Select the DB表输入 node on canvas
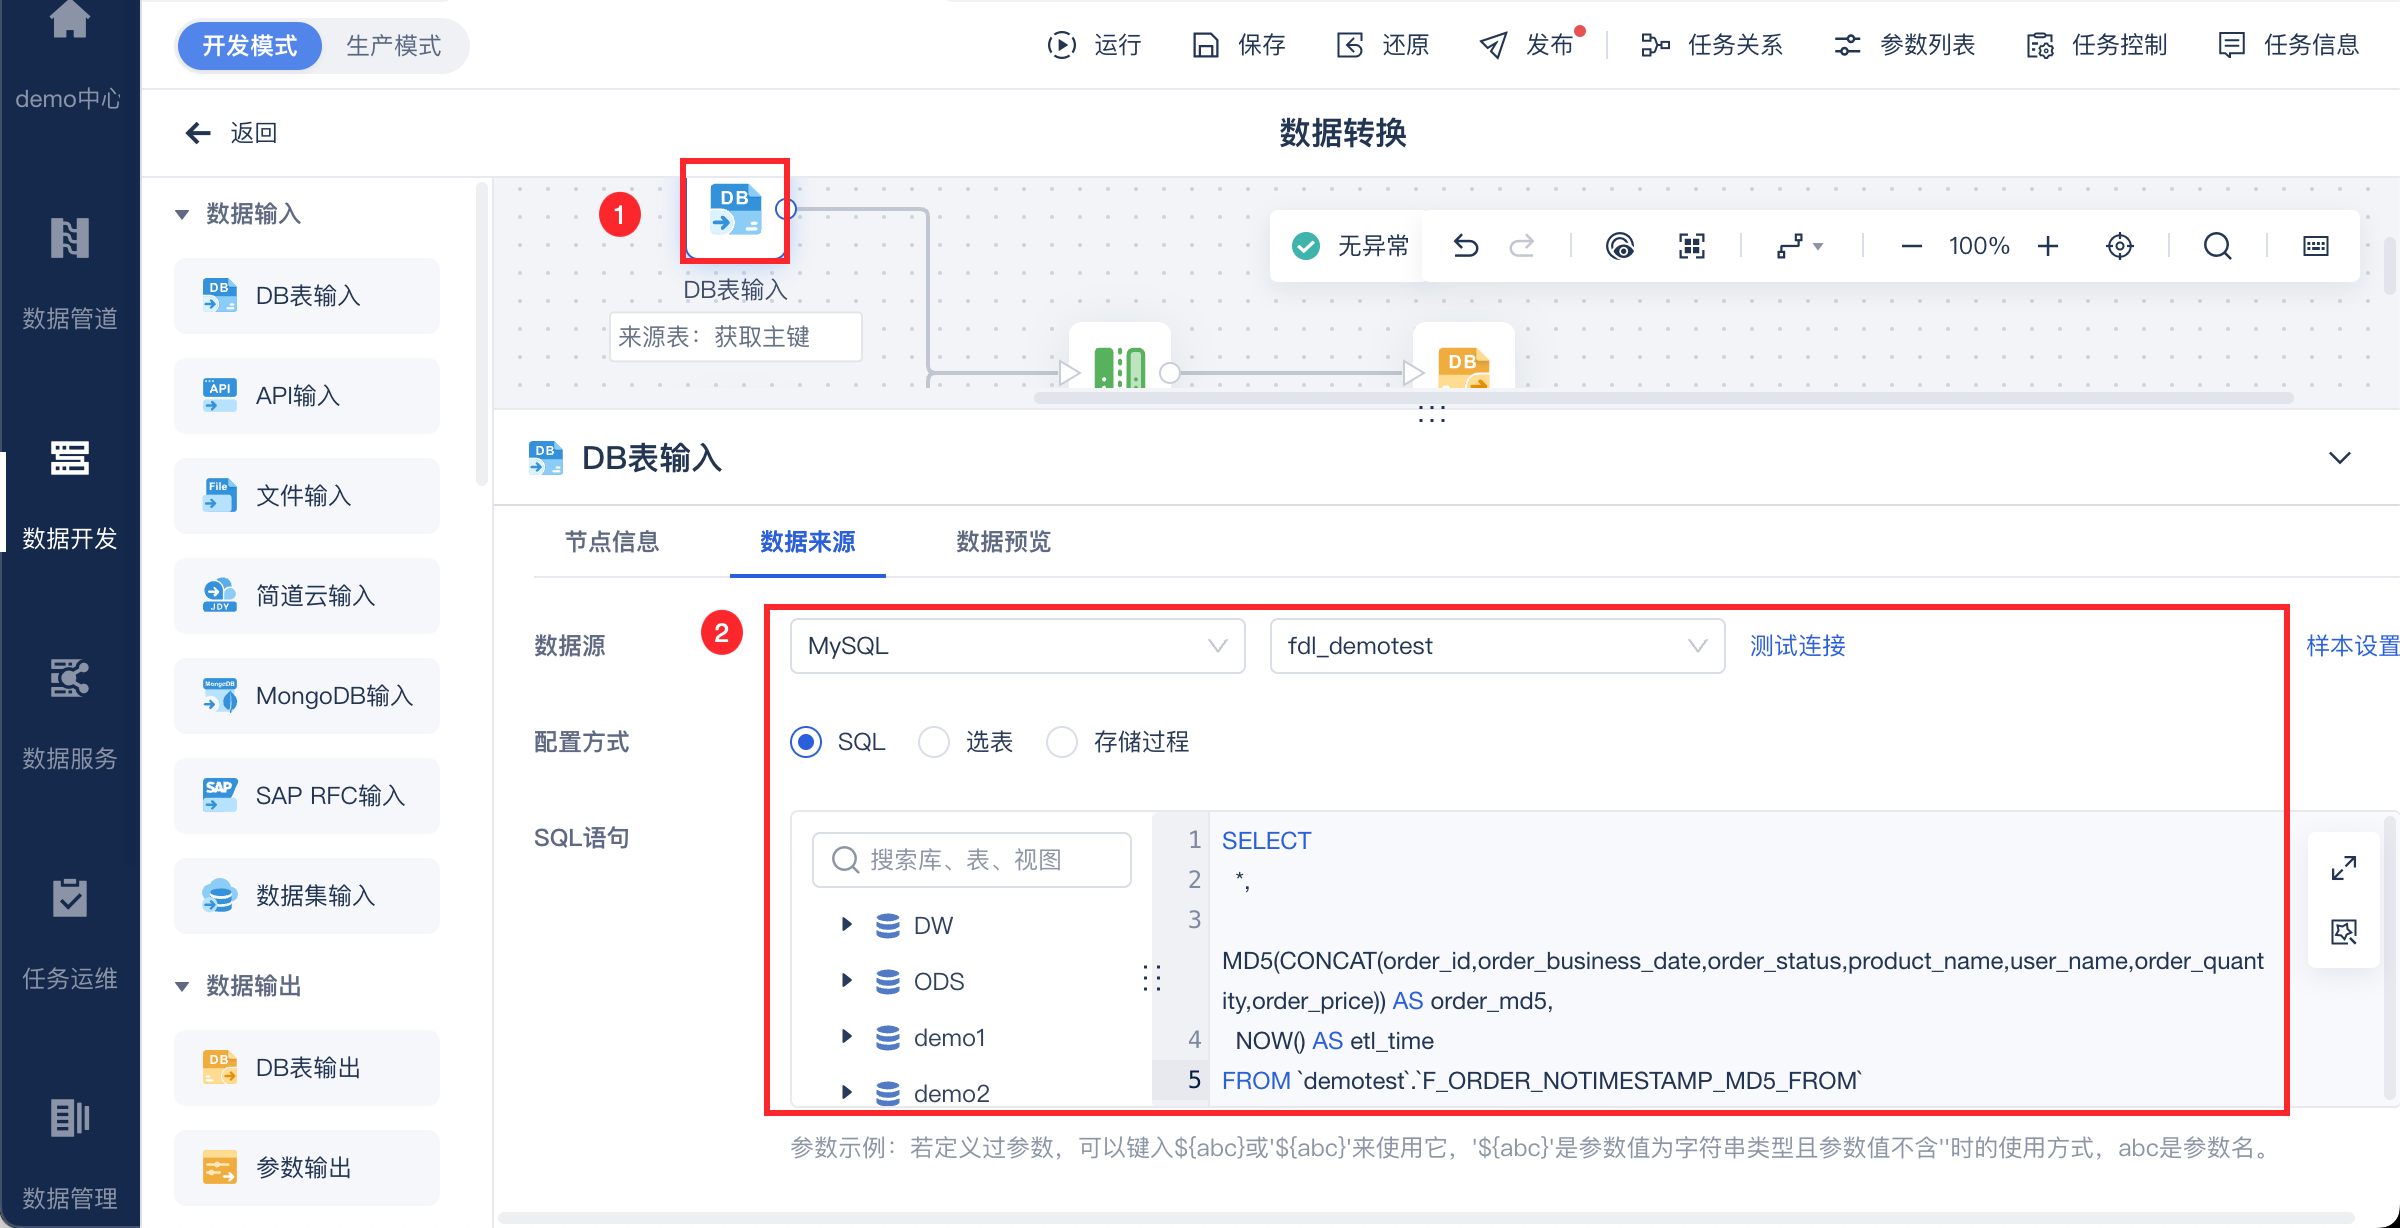Viewport: 2400px width, 1228px height. [735, 211]
